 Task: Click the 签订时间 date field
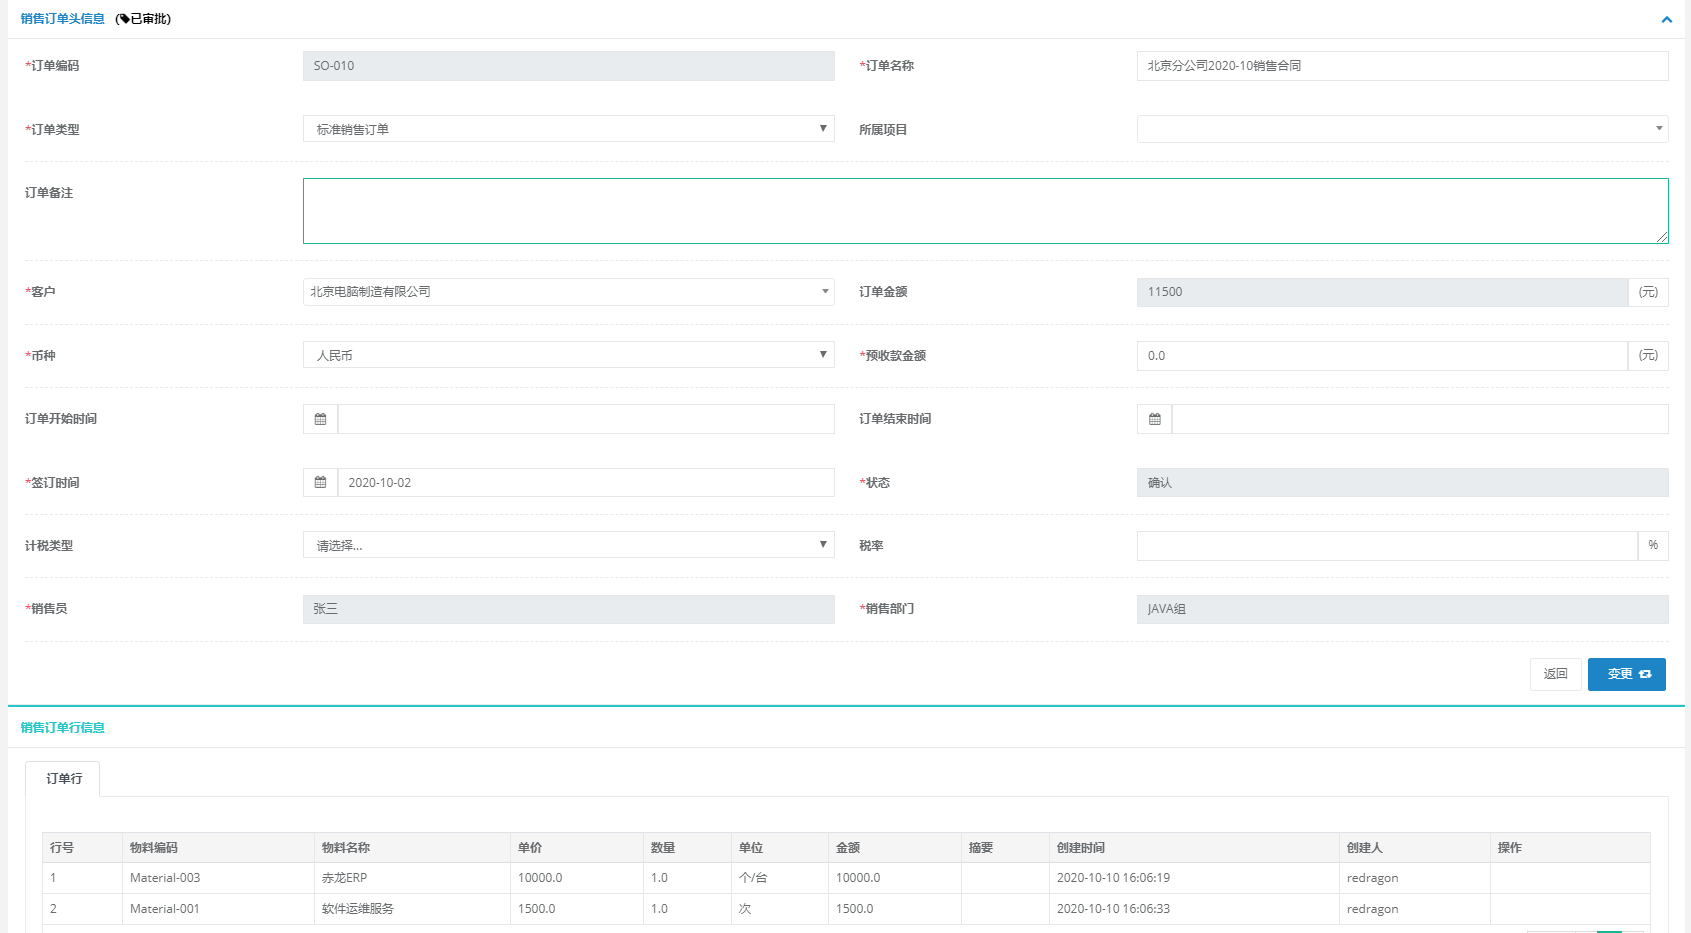(585, 483)
